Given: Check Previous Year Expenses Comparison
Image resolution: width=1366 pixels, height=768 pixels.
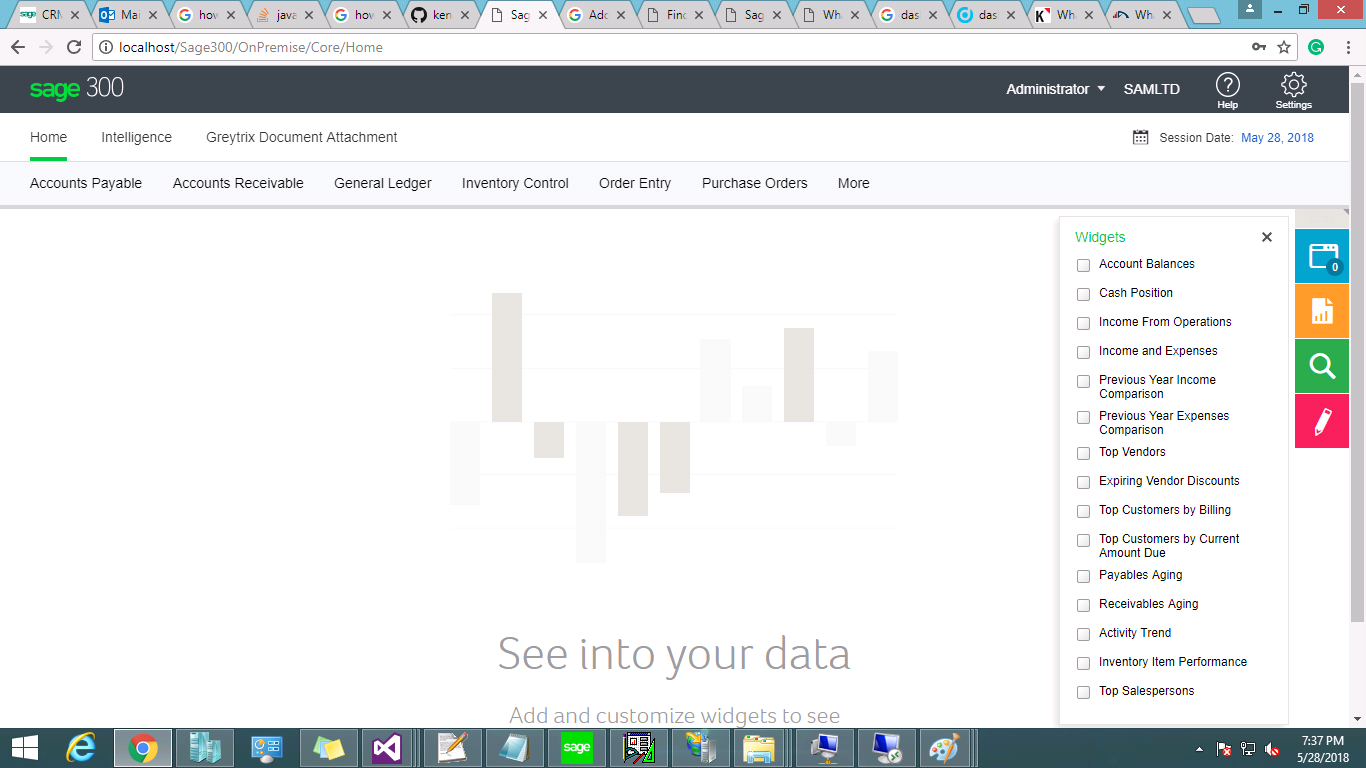Looking at the screenshot, I should tap(1083, 417).
